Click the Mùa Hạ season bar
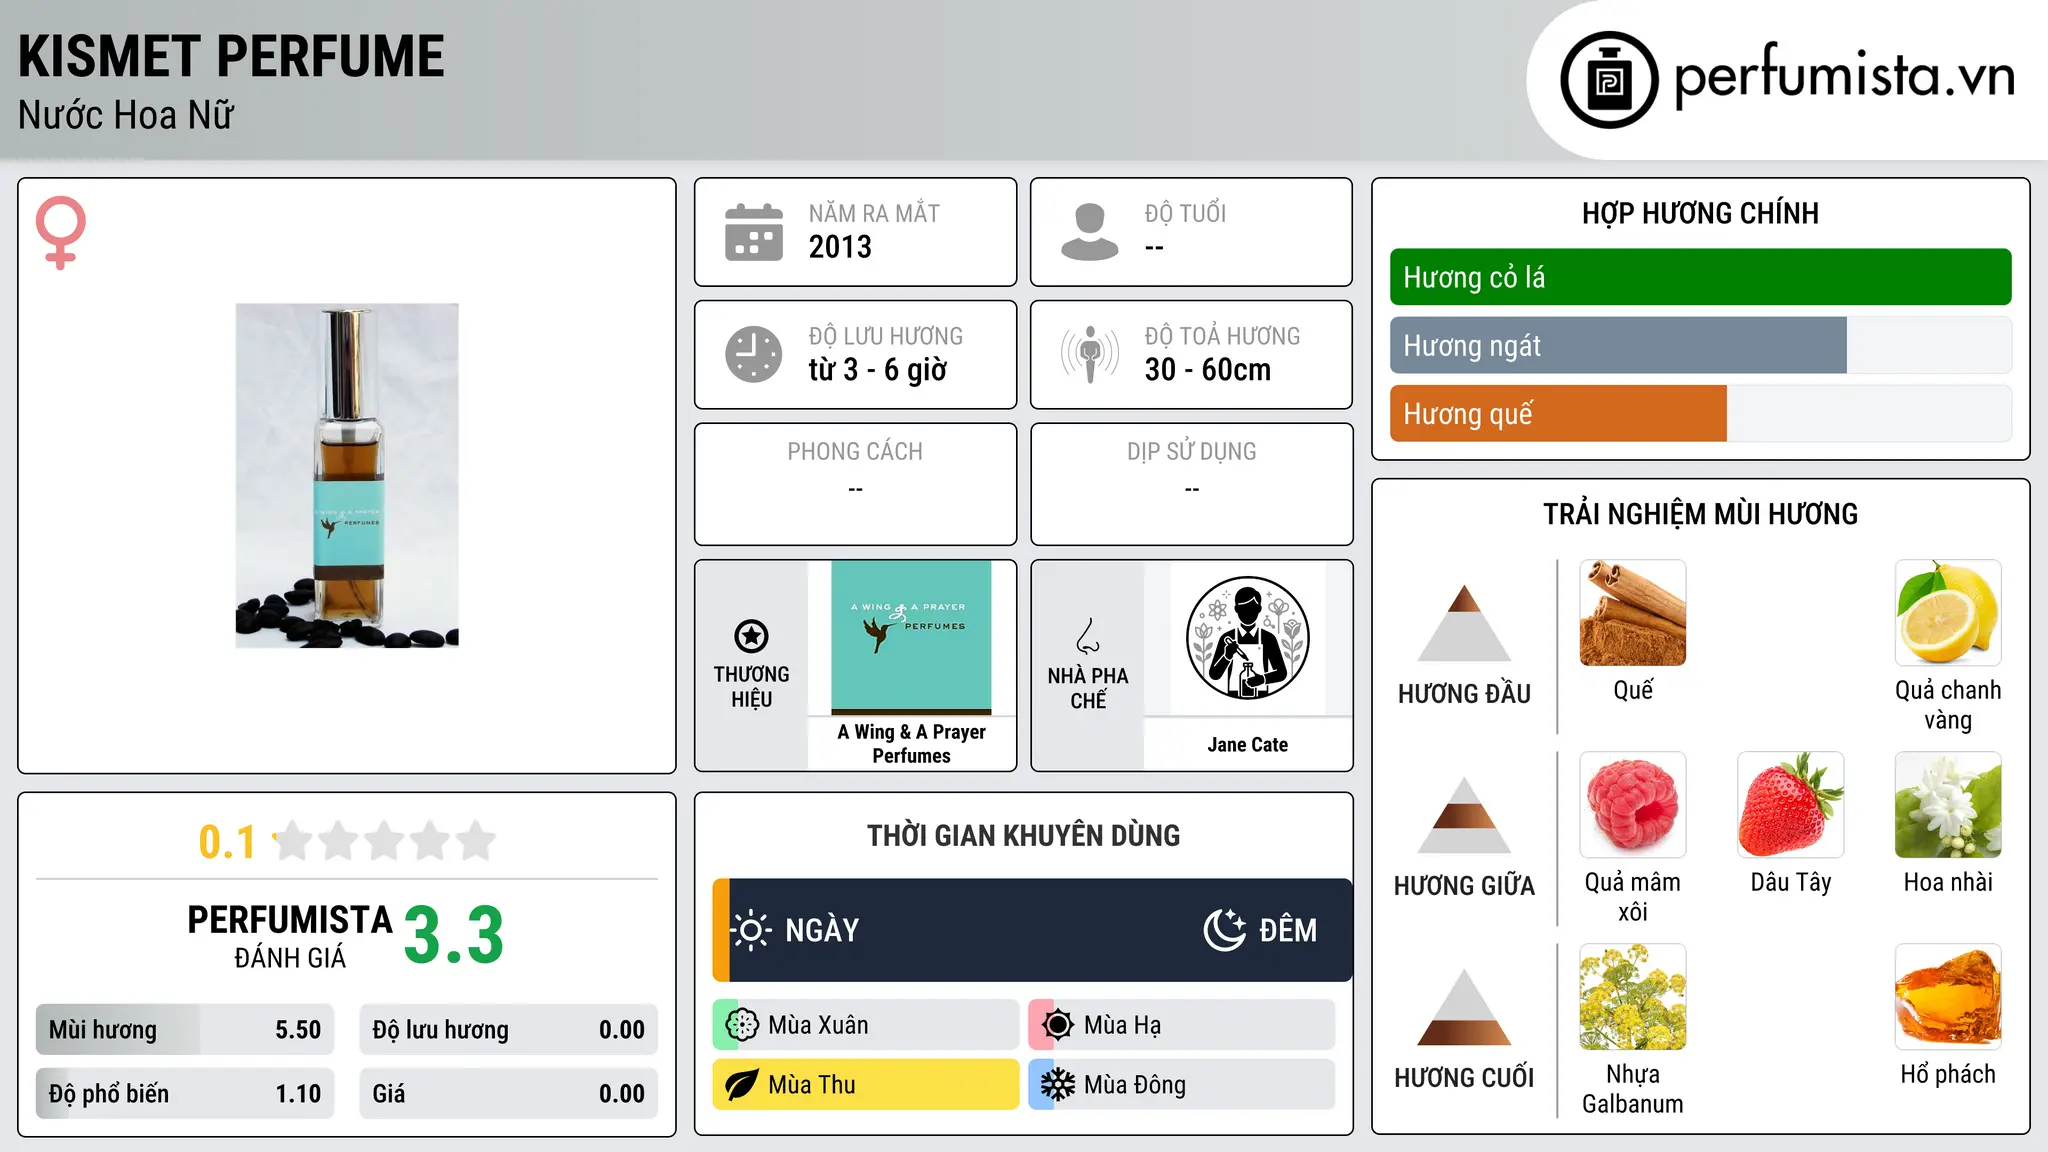This screenshot has width=2048, height=1152. point(1182,1025)
